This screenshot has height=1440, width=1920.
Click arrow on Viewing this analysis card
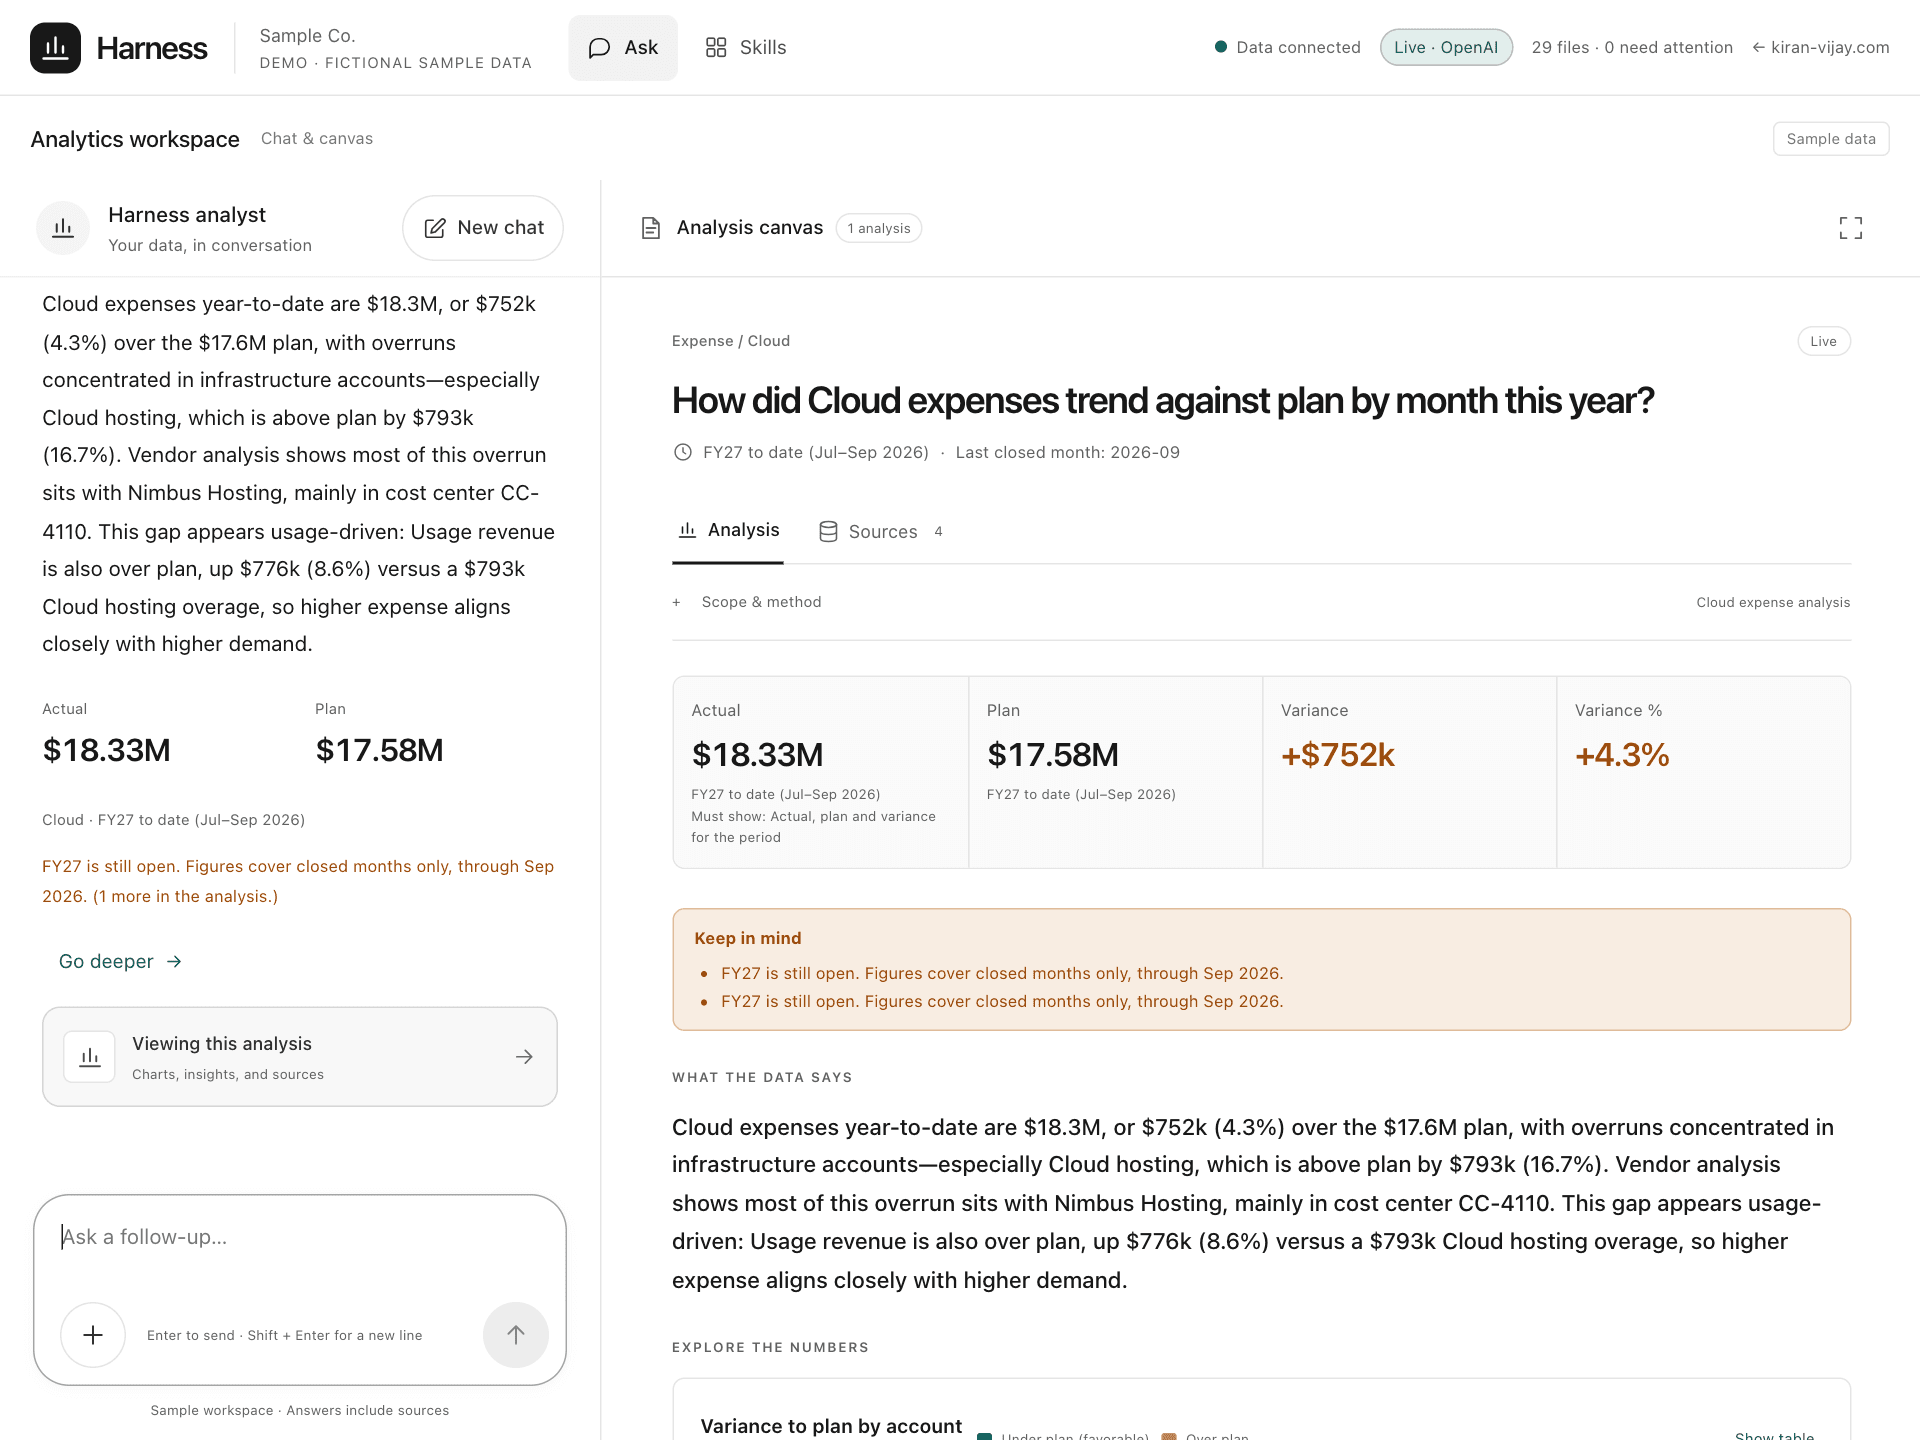(x=524, y=1057)
